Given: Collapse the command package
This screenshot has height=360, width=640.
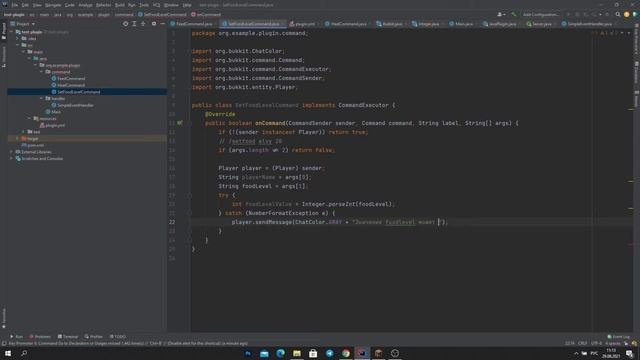Looking at the screenshot, I should click(x=41, y=72).
